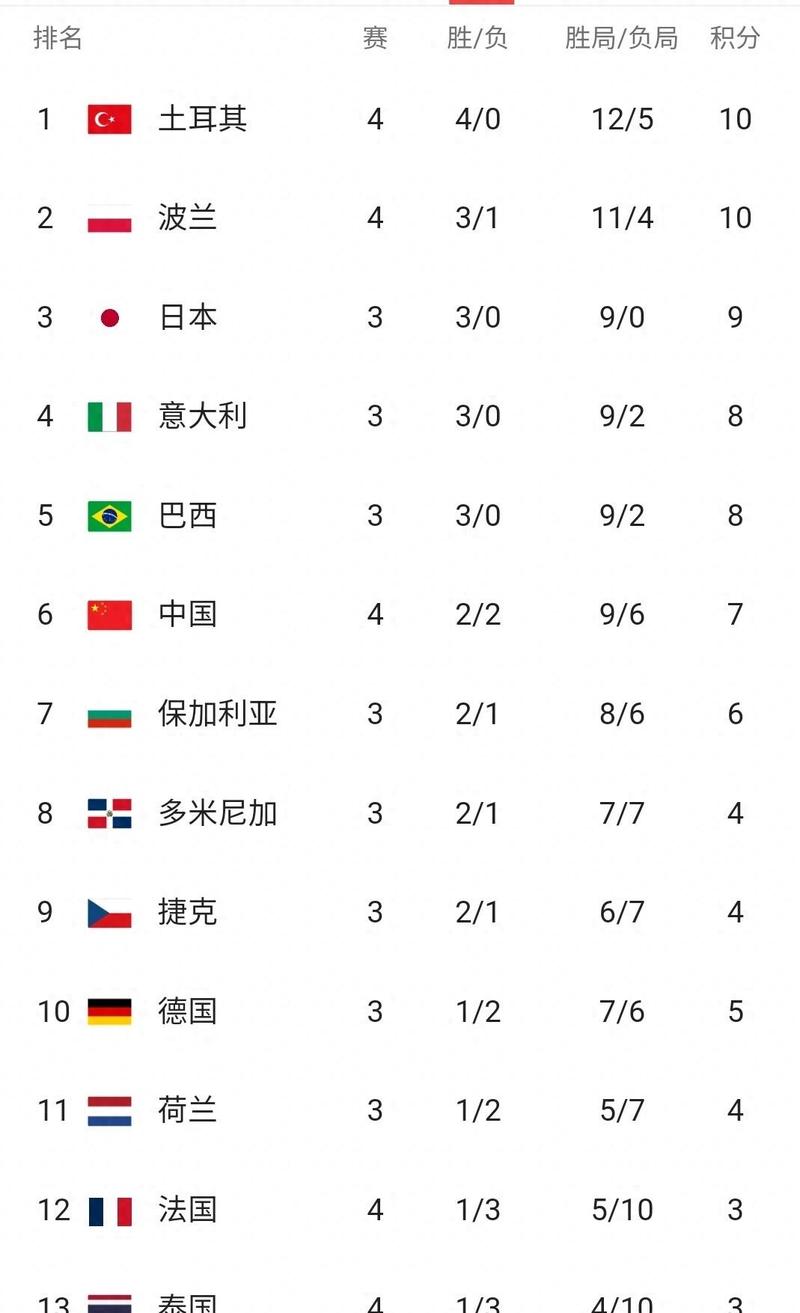The width and height of the screenshot is (800, 1313).
Task: Click the Czech Republic flag icon
Action: [x=109, y=912]
